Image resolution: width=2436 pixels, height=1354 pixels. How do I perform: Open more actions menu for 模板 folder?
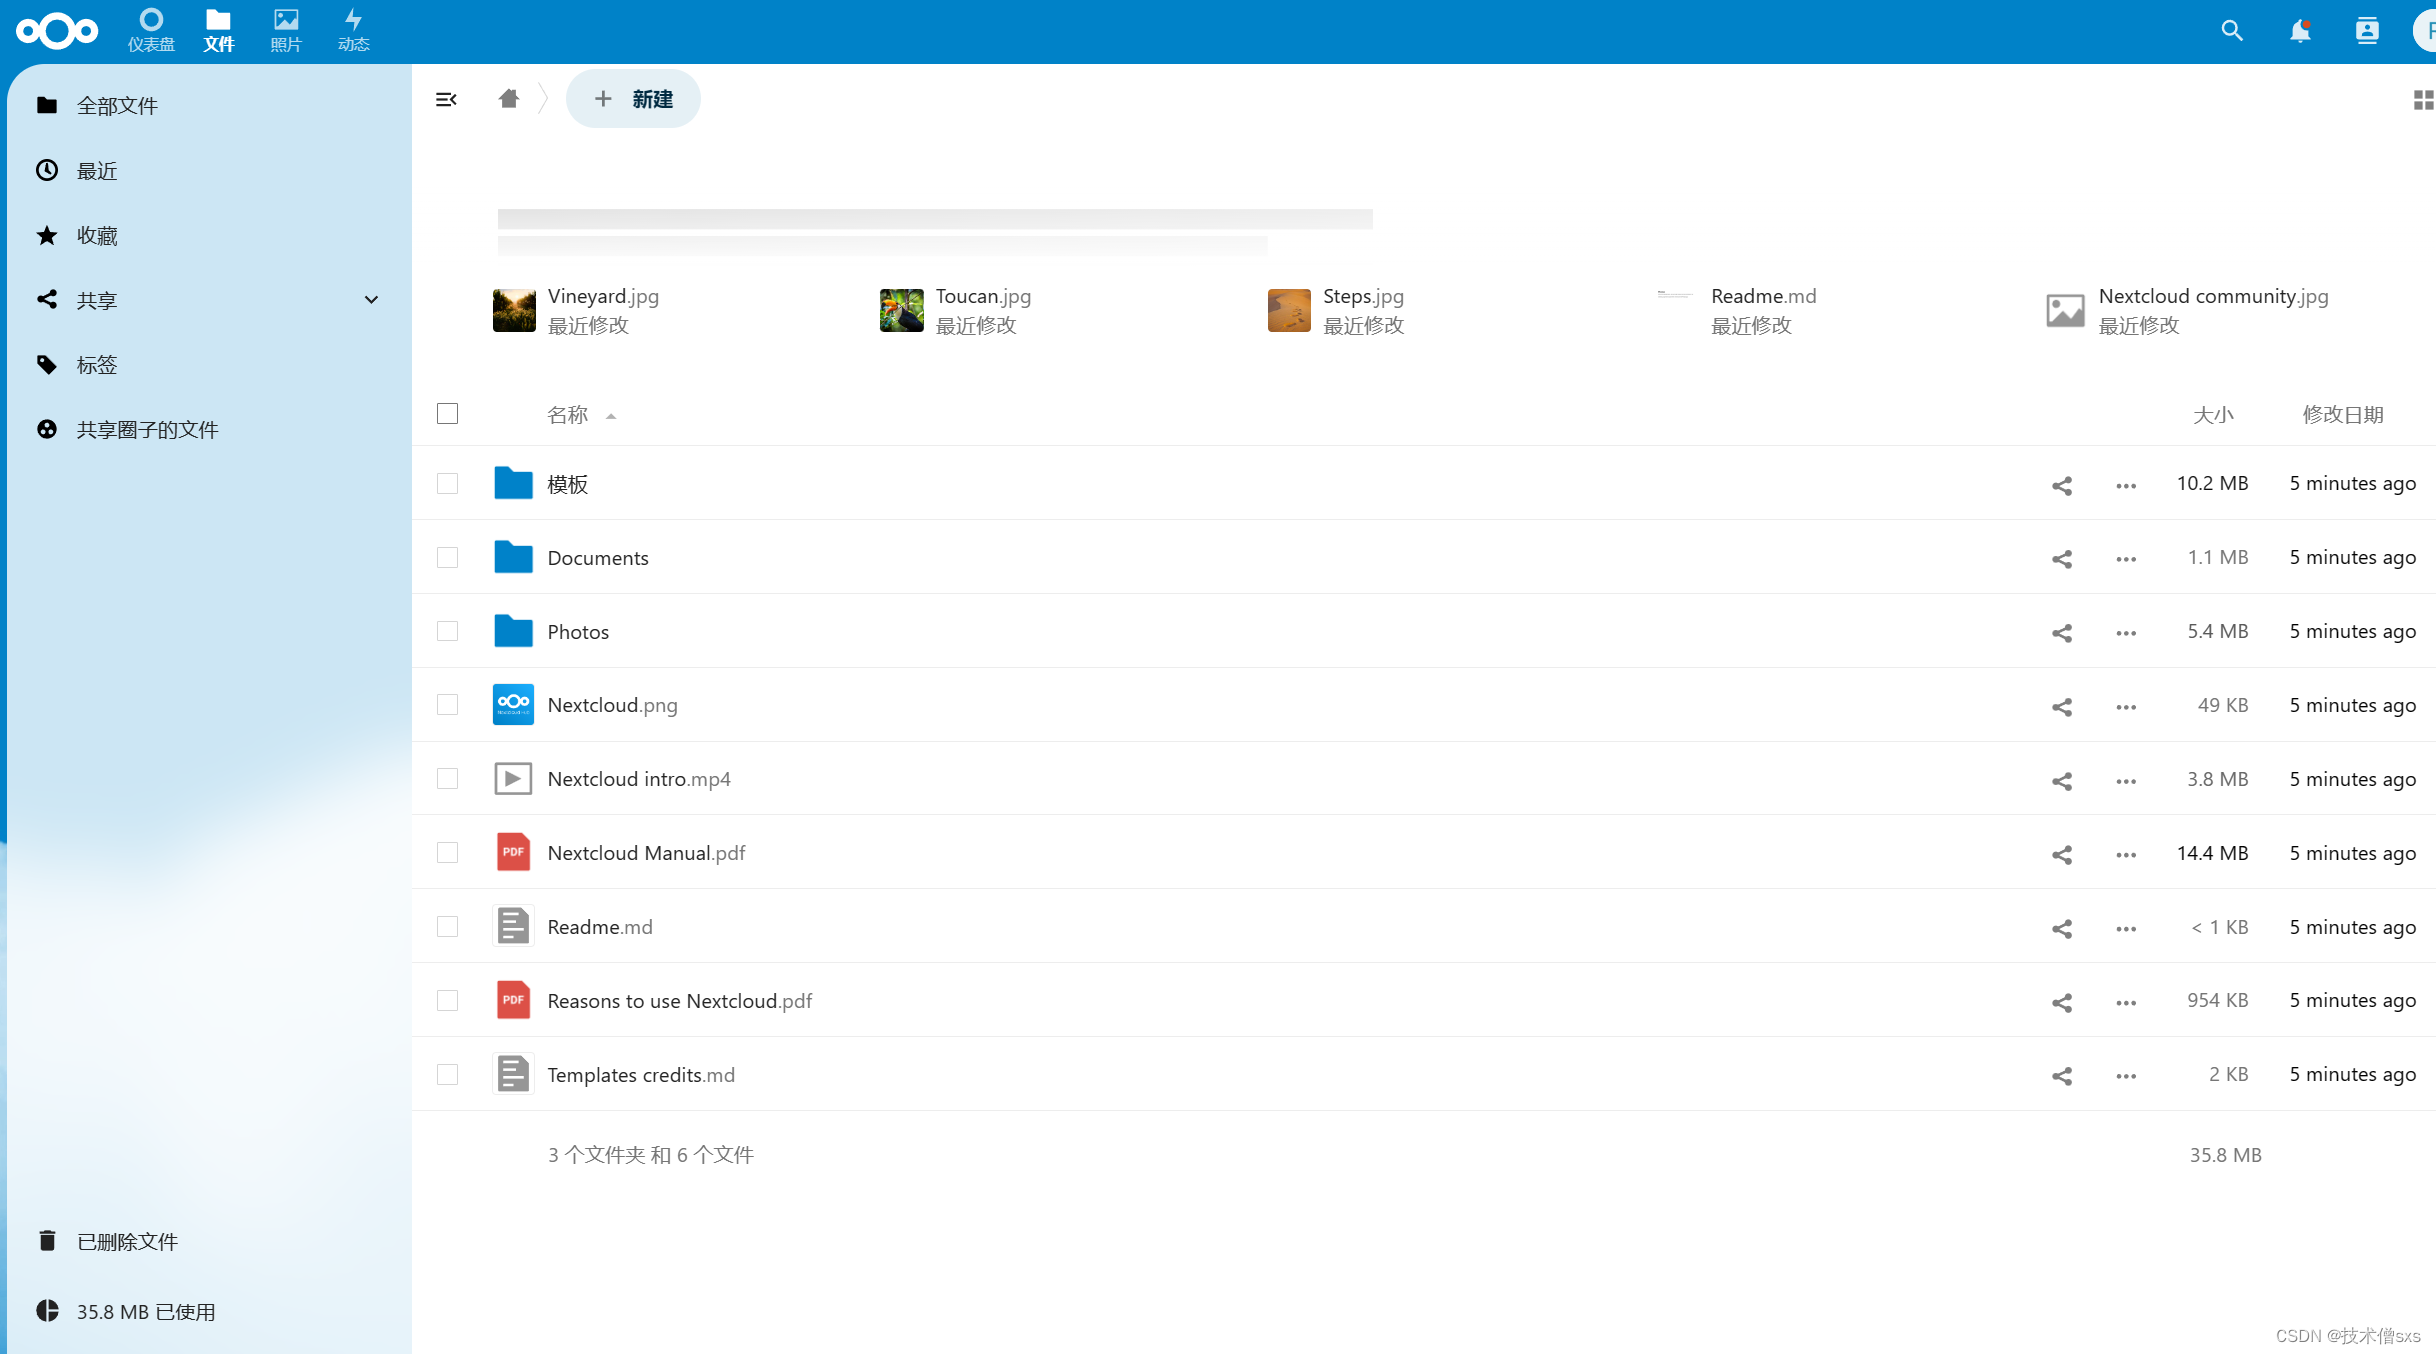pyautogui.click(x=2125, y=486)
